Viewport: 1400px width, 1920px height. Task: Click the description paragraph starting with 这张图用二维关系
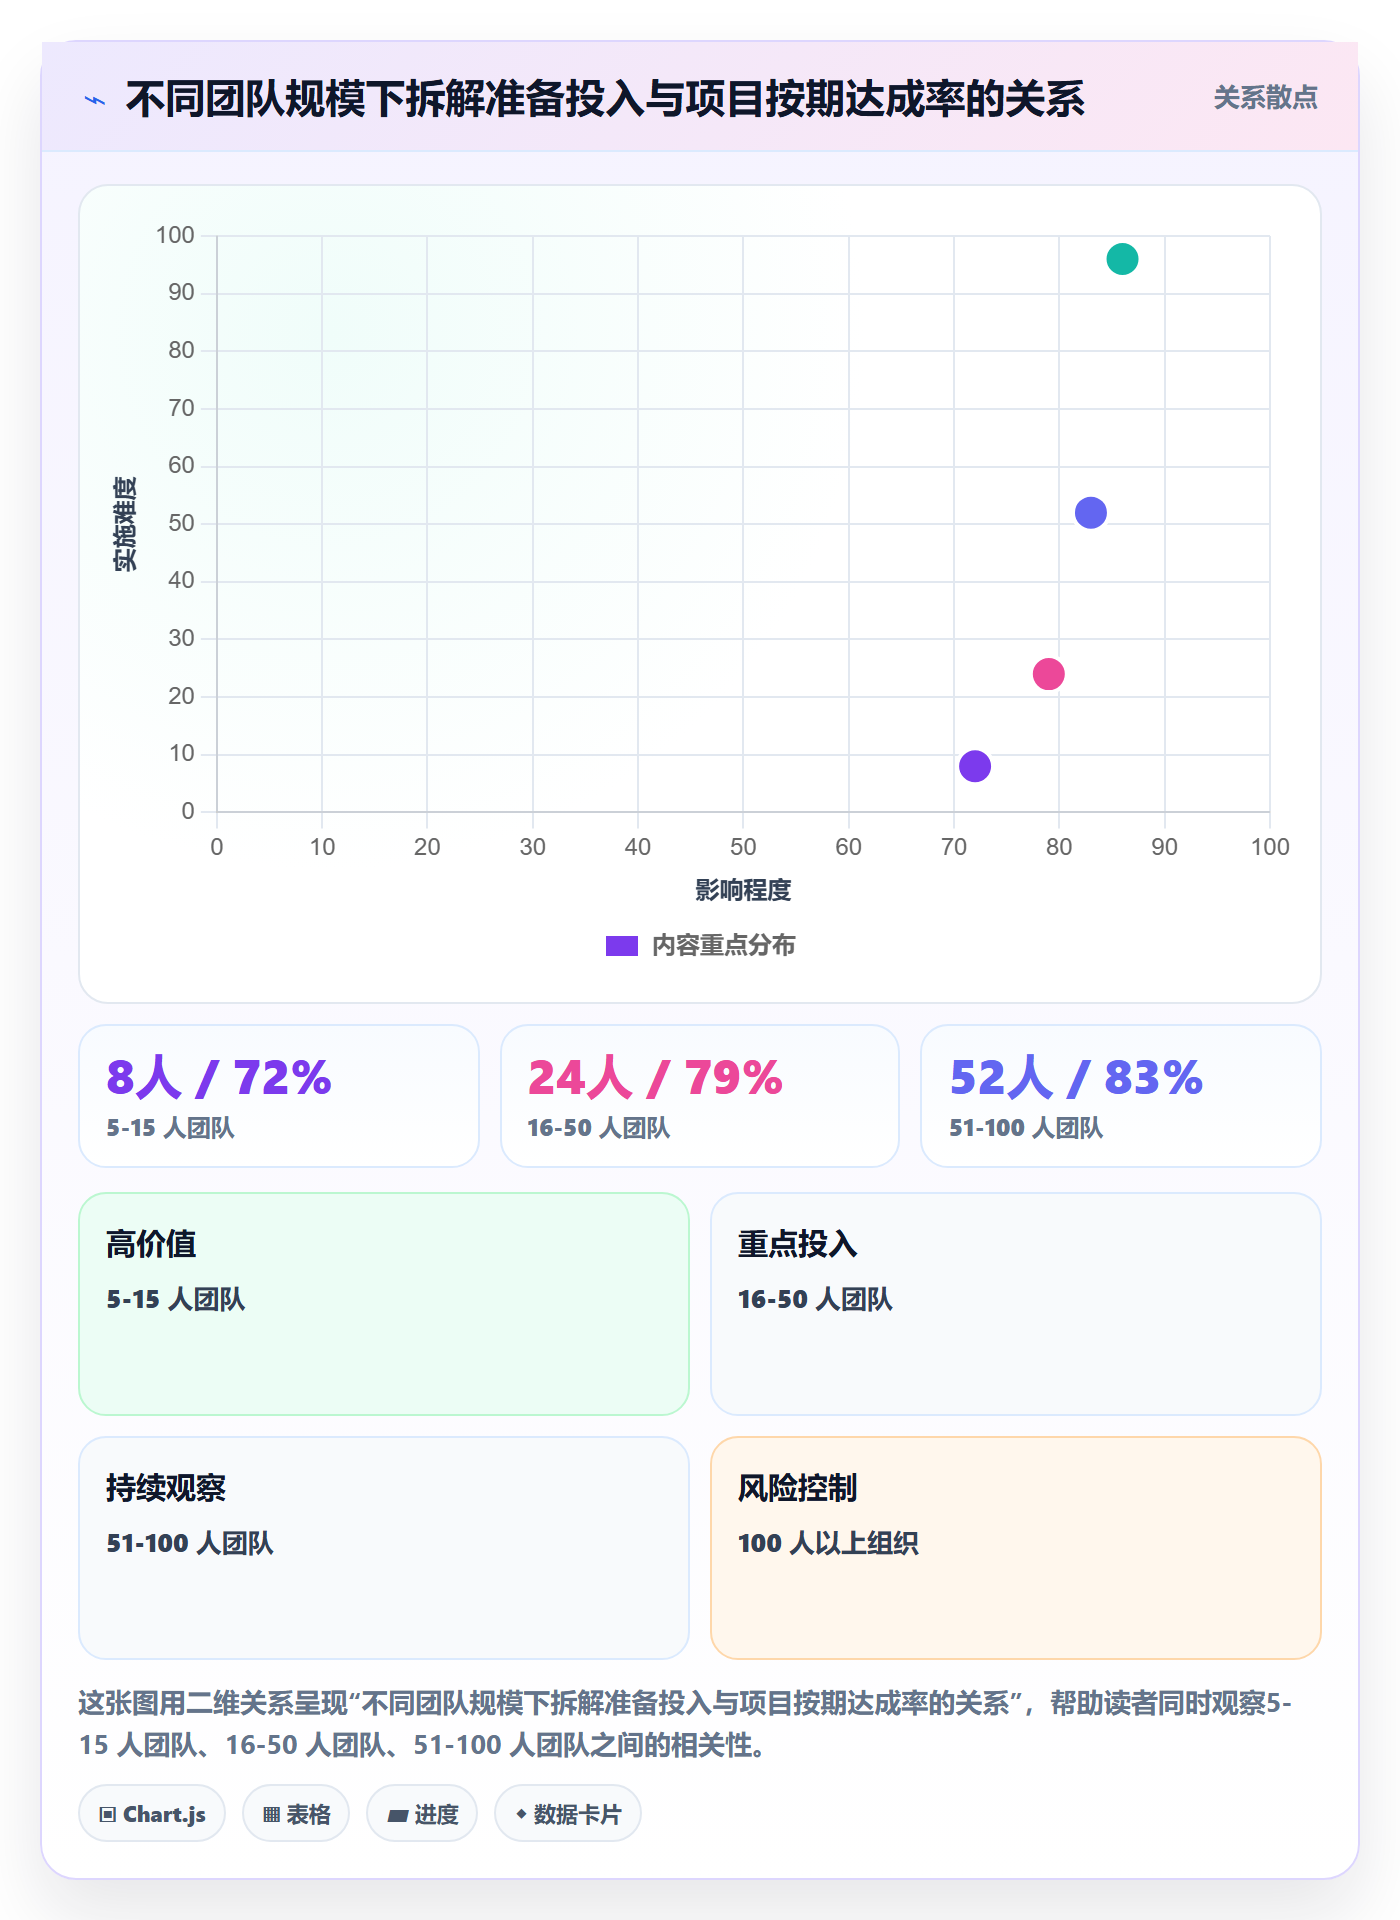click(x=686, y=1724)
